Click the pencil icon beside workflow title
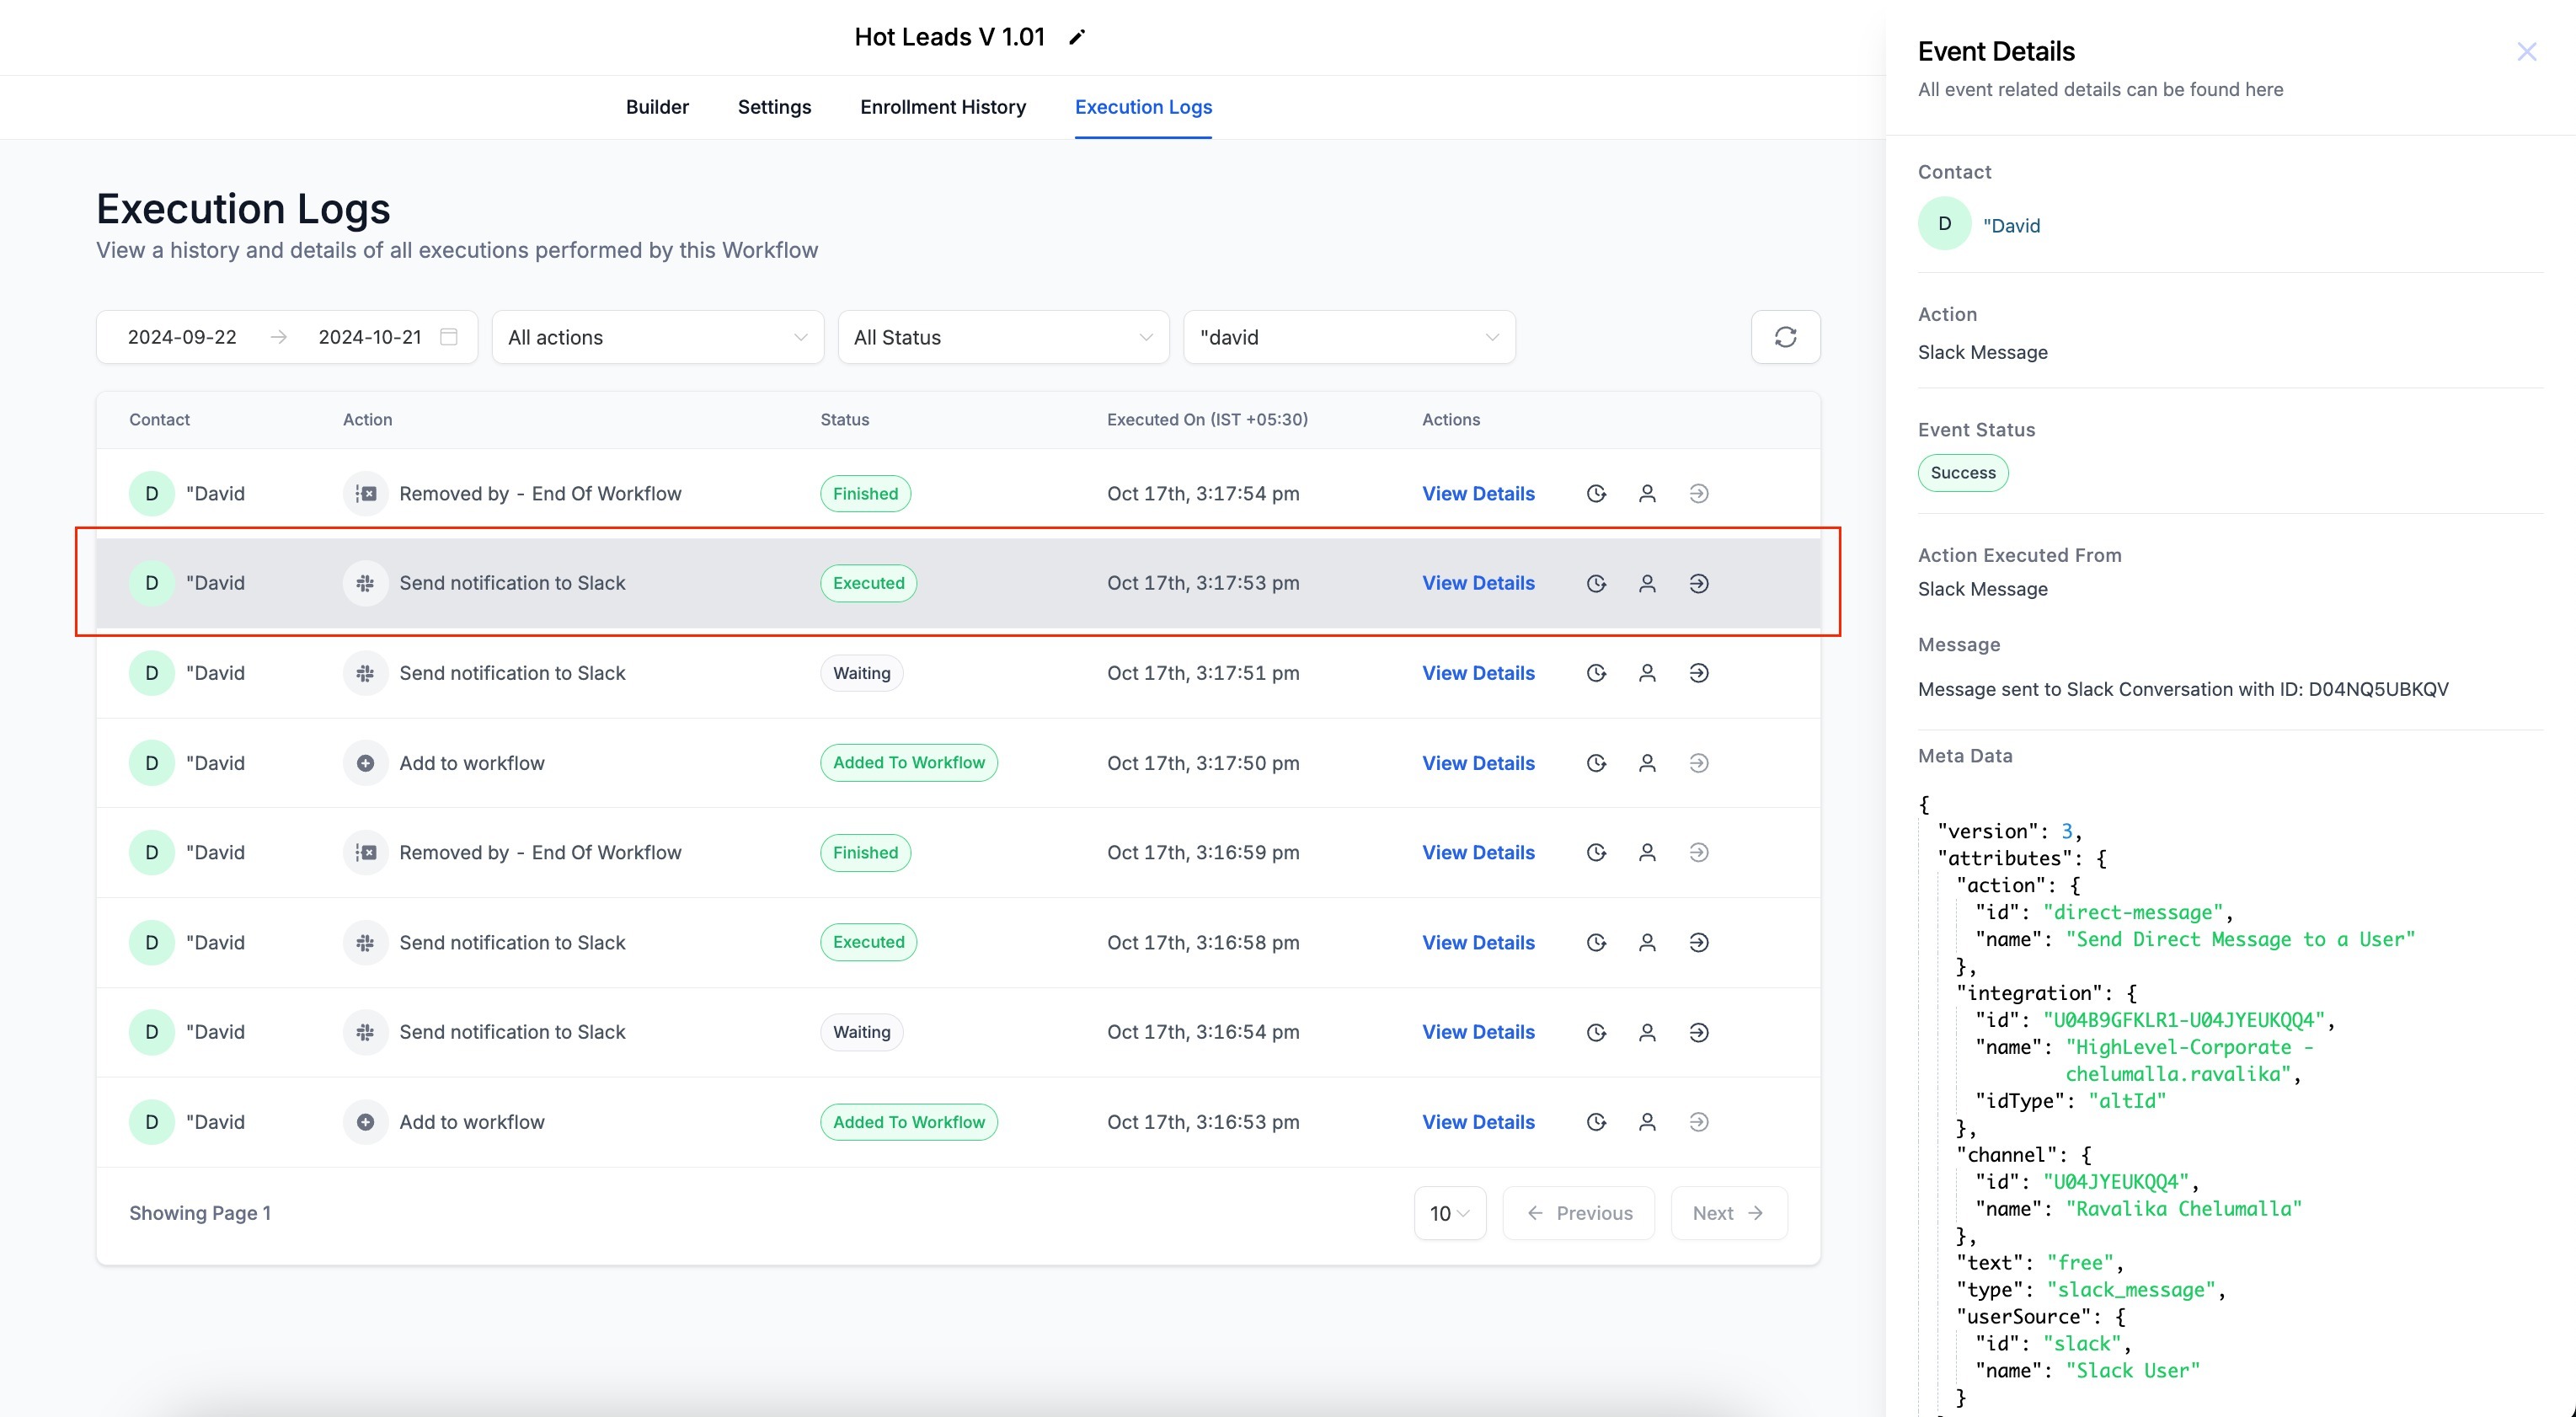The height and width of the screenshot is (1417, 2576). (x=1076, y=37)
